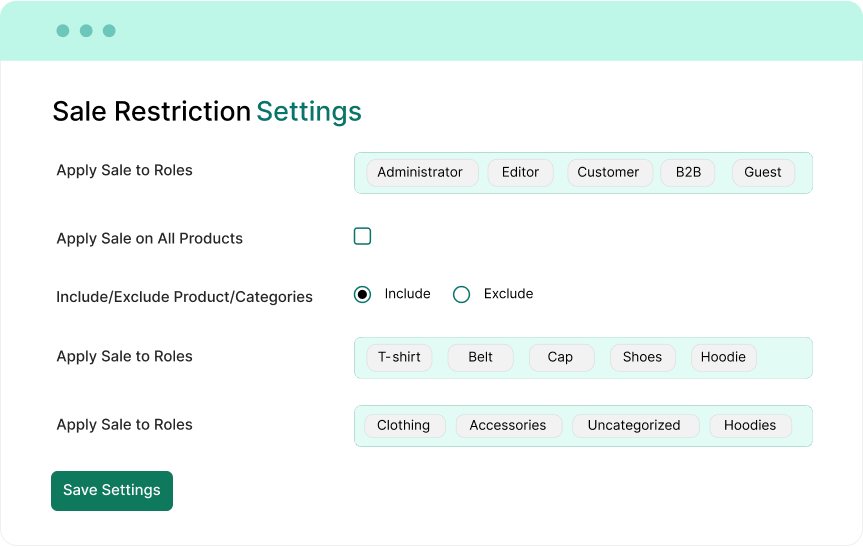This screenshot has height=547, width=863.
Task: Choose the Cap product tag
Action: click(x=560, y=357)
